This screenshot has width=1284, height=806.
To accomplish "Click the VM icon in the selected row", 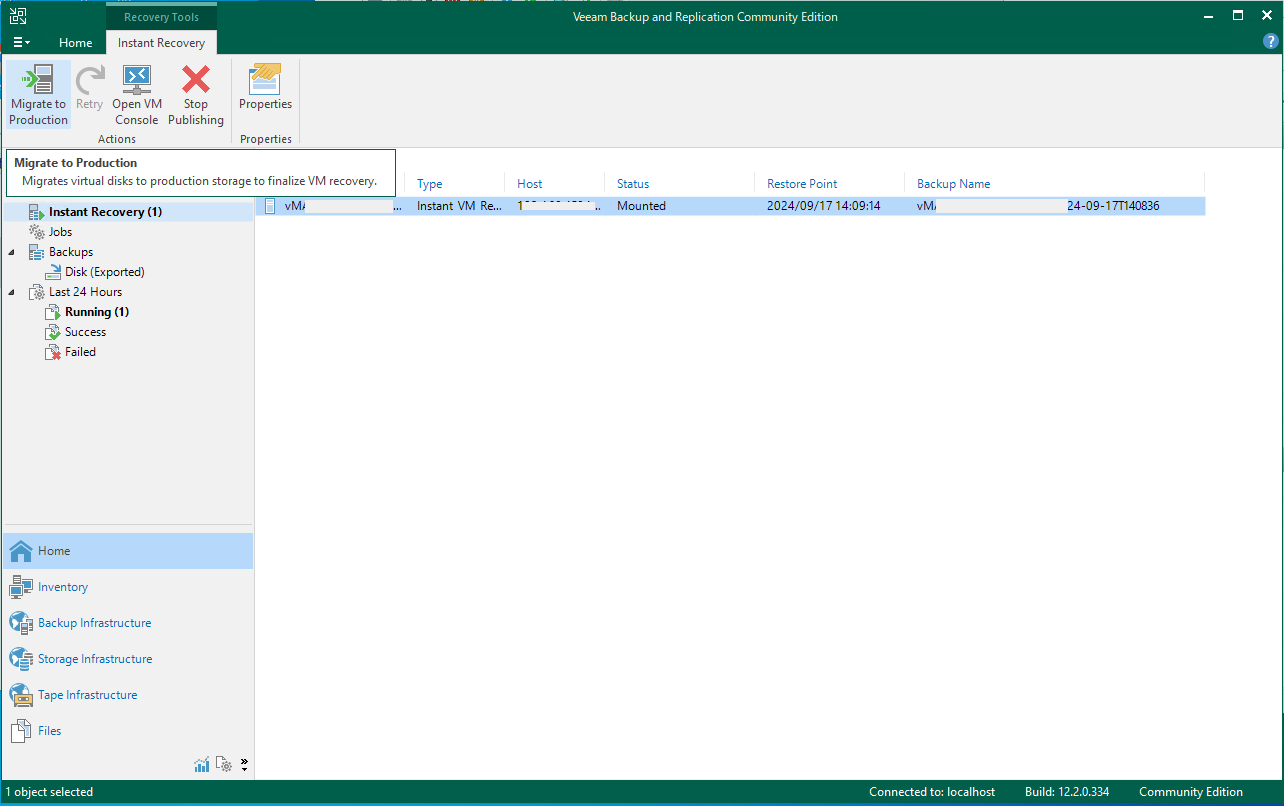I will click(x=269, y=206).
